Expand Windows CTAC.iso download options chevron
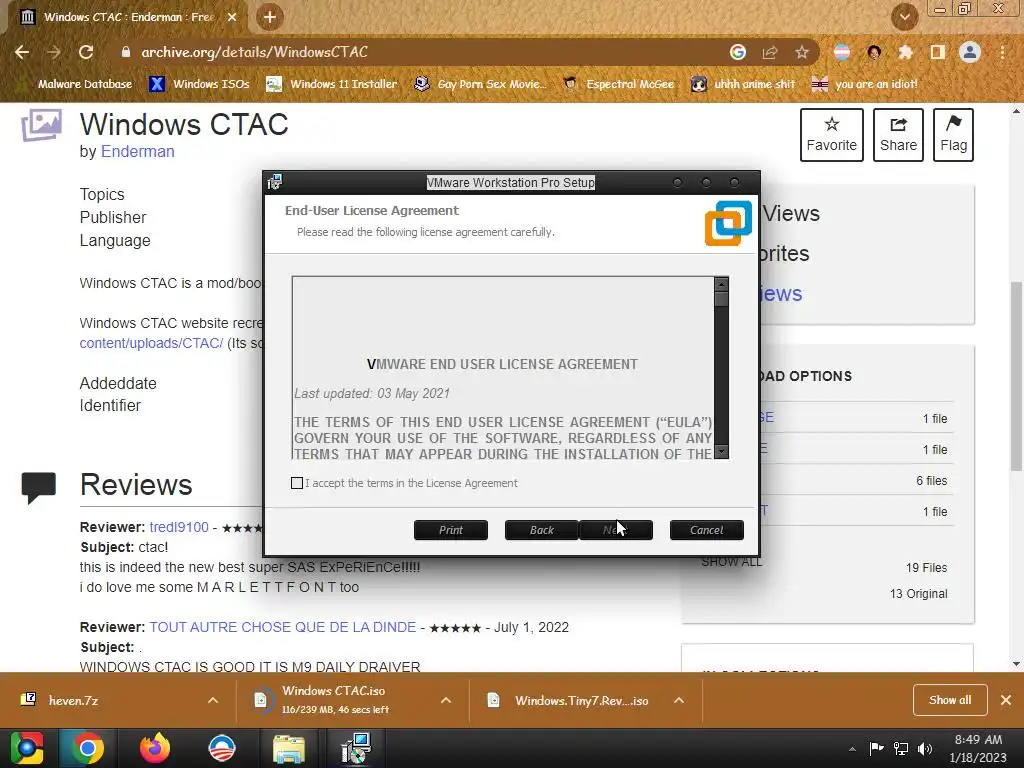Image resolution: width=1024 pixels, height=768 pixels. tap(446, 700)
